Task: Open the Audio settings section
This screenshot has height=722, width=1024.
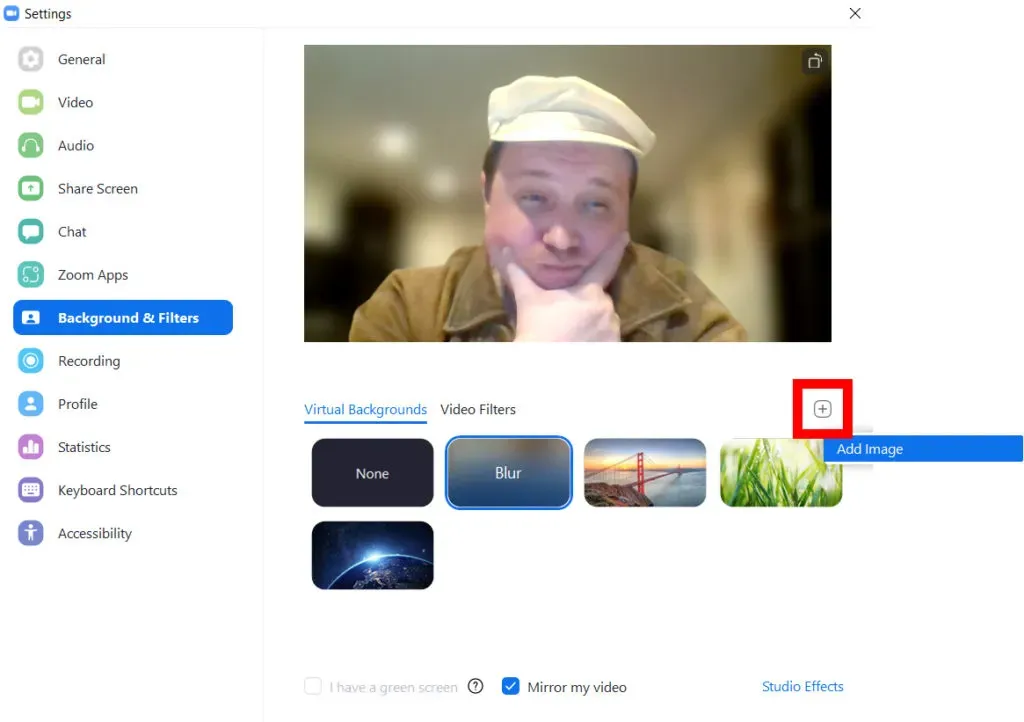Action: coord(74,145)
